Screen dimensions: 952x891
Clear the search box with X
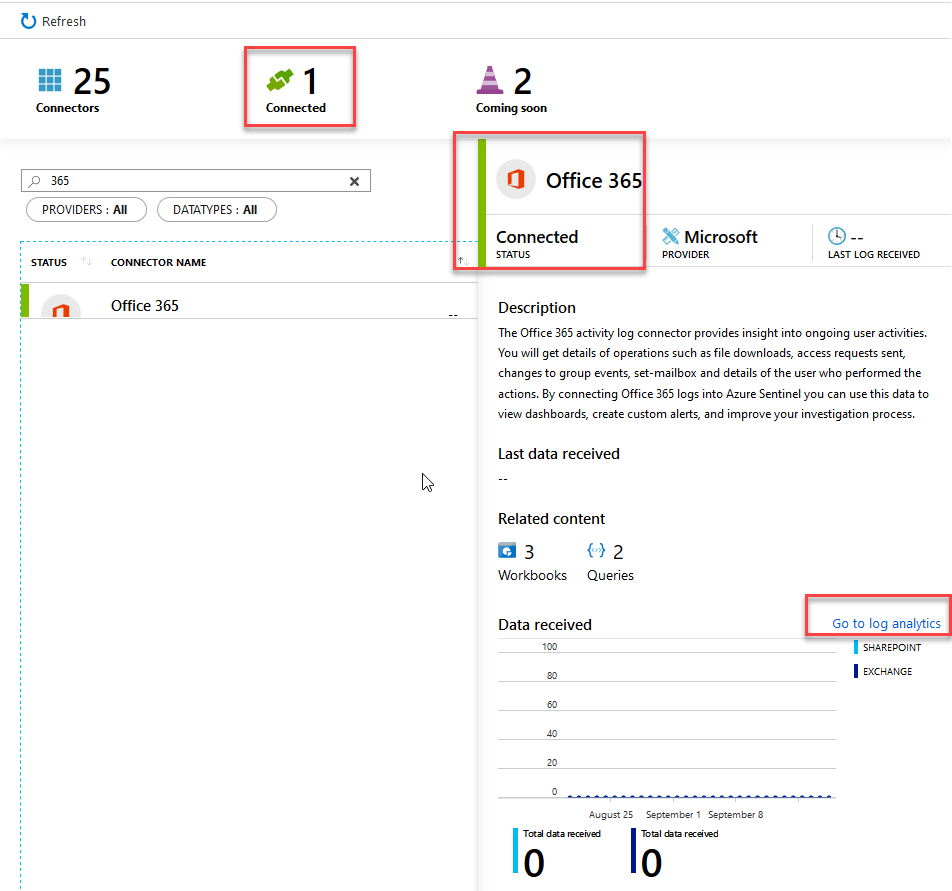[x=354, y=181]
